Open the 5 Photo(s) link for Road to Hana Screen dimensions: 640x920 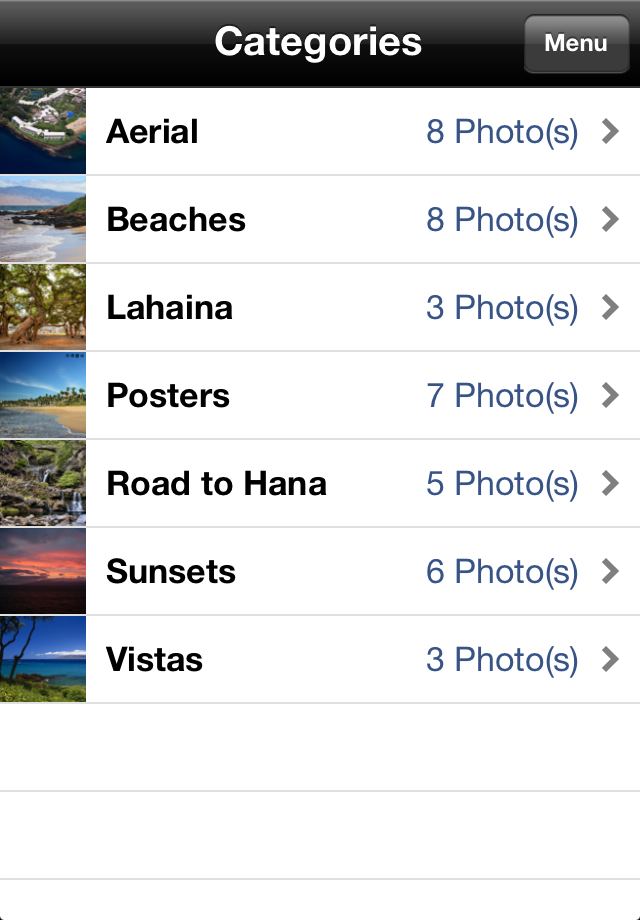point(502,484)
